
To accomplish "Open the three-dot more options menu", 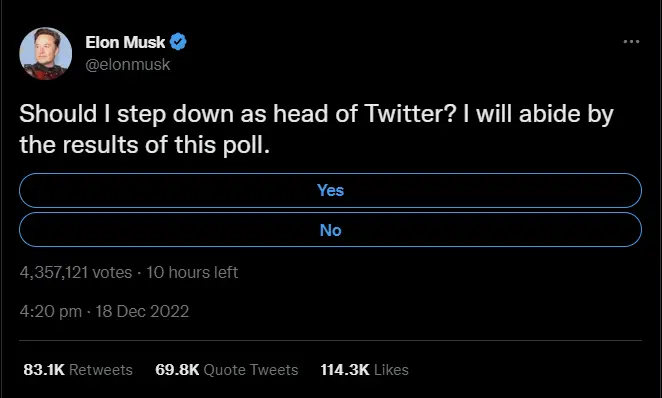I will 631,41.
